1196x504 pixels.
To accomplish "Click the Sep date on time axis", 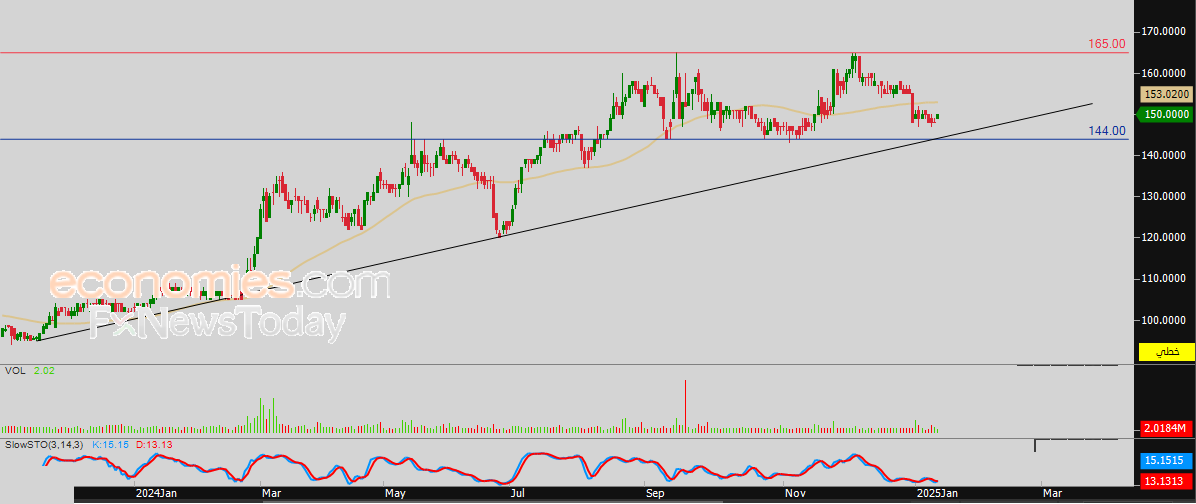I will [655, 494].
